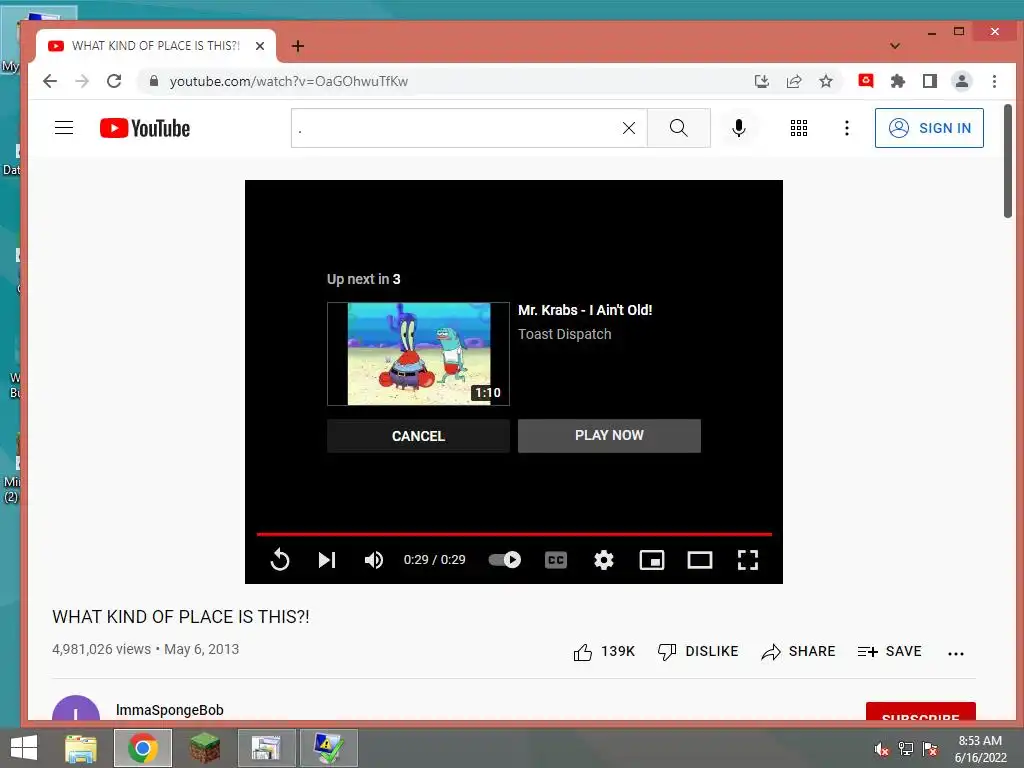Open the ImmaSpongeBob channel name
This screenshot has height=768, width=1024.
(170, 710)
